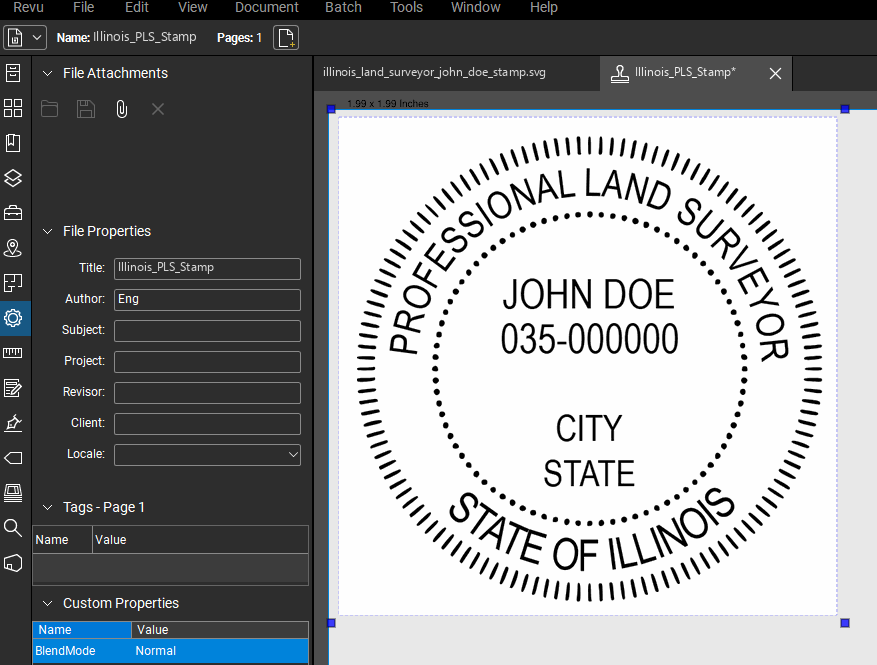Click the document profile icon button
877x665 pixels.
[x=15, y=38]
